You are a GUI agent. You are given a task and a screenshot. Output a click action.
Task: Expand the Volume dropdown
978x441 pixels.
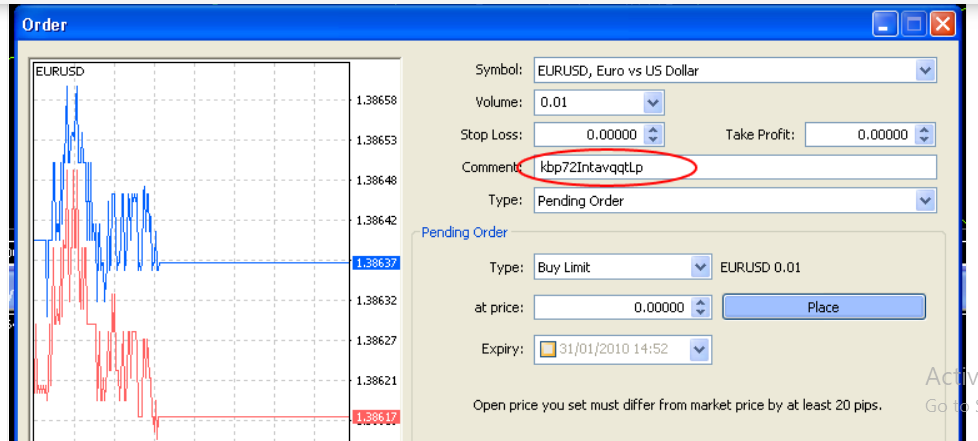653,102
